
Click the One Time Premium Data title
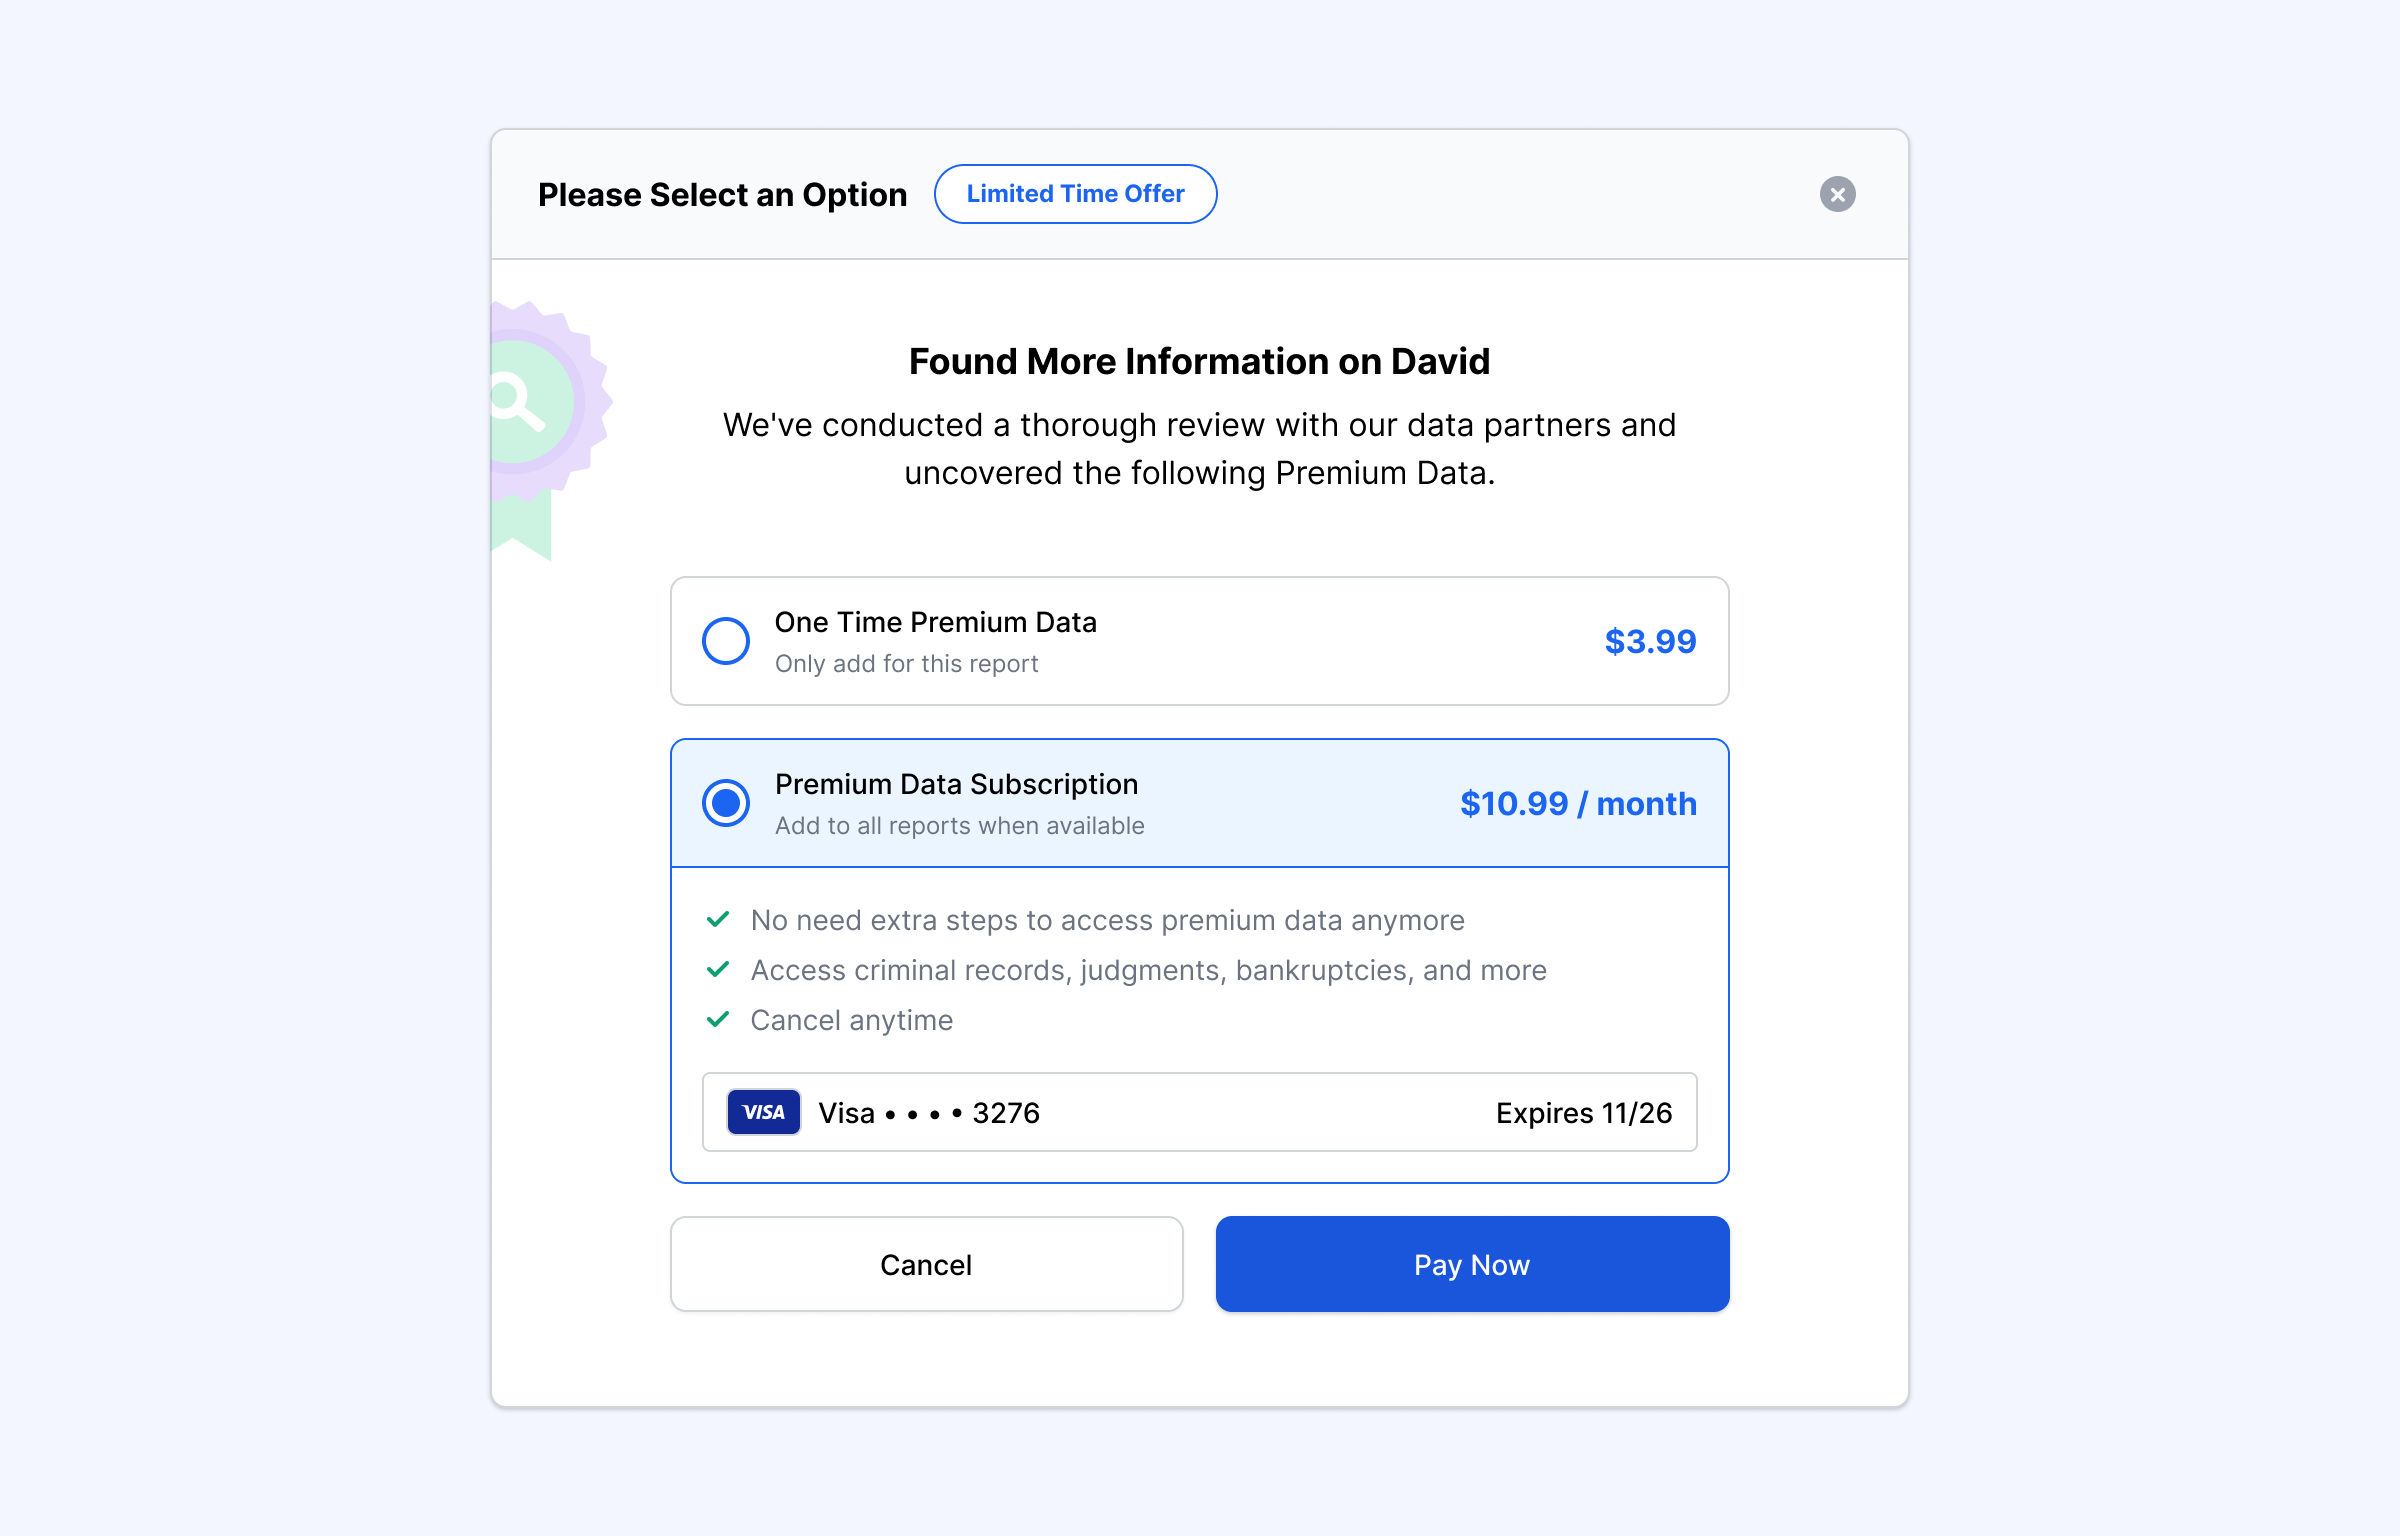coord(936,622)
